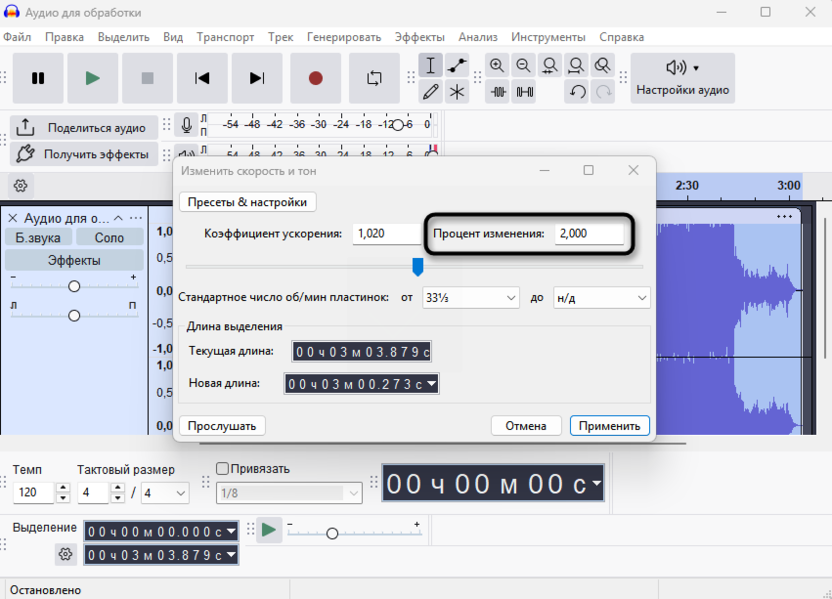Toggle the Loop playback button
This screenshot has height=599, width=832.
(374, 78)
